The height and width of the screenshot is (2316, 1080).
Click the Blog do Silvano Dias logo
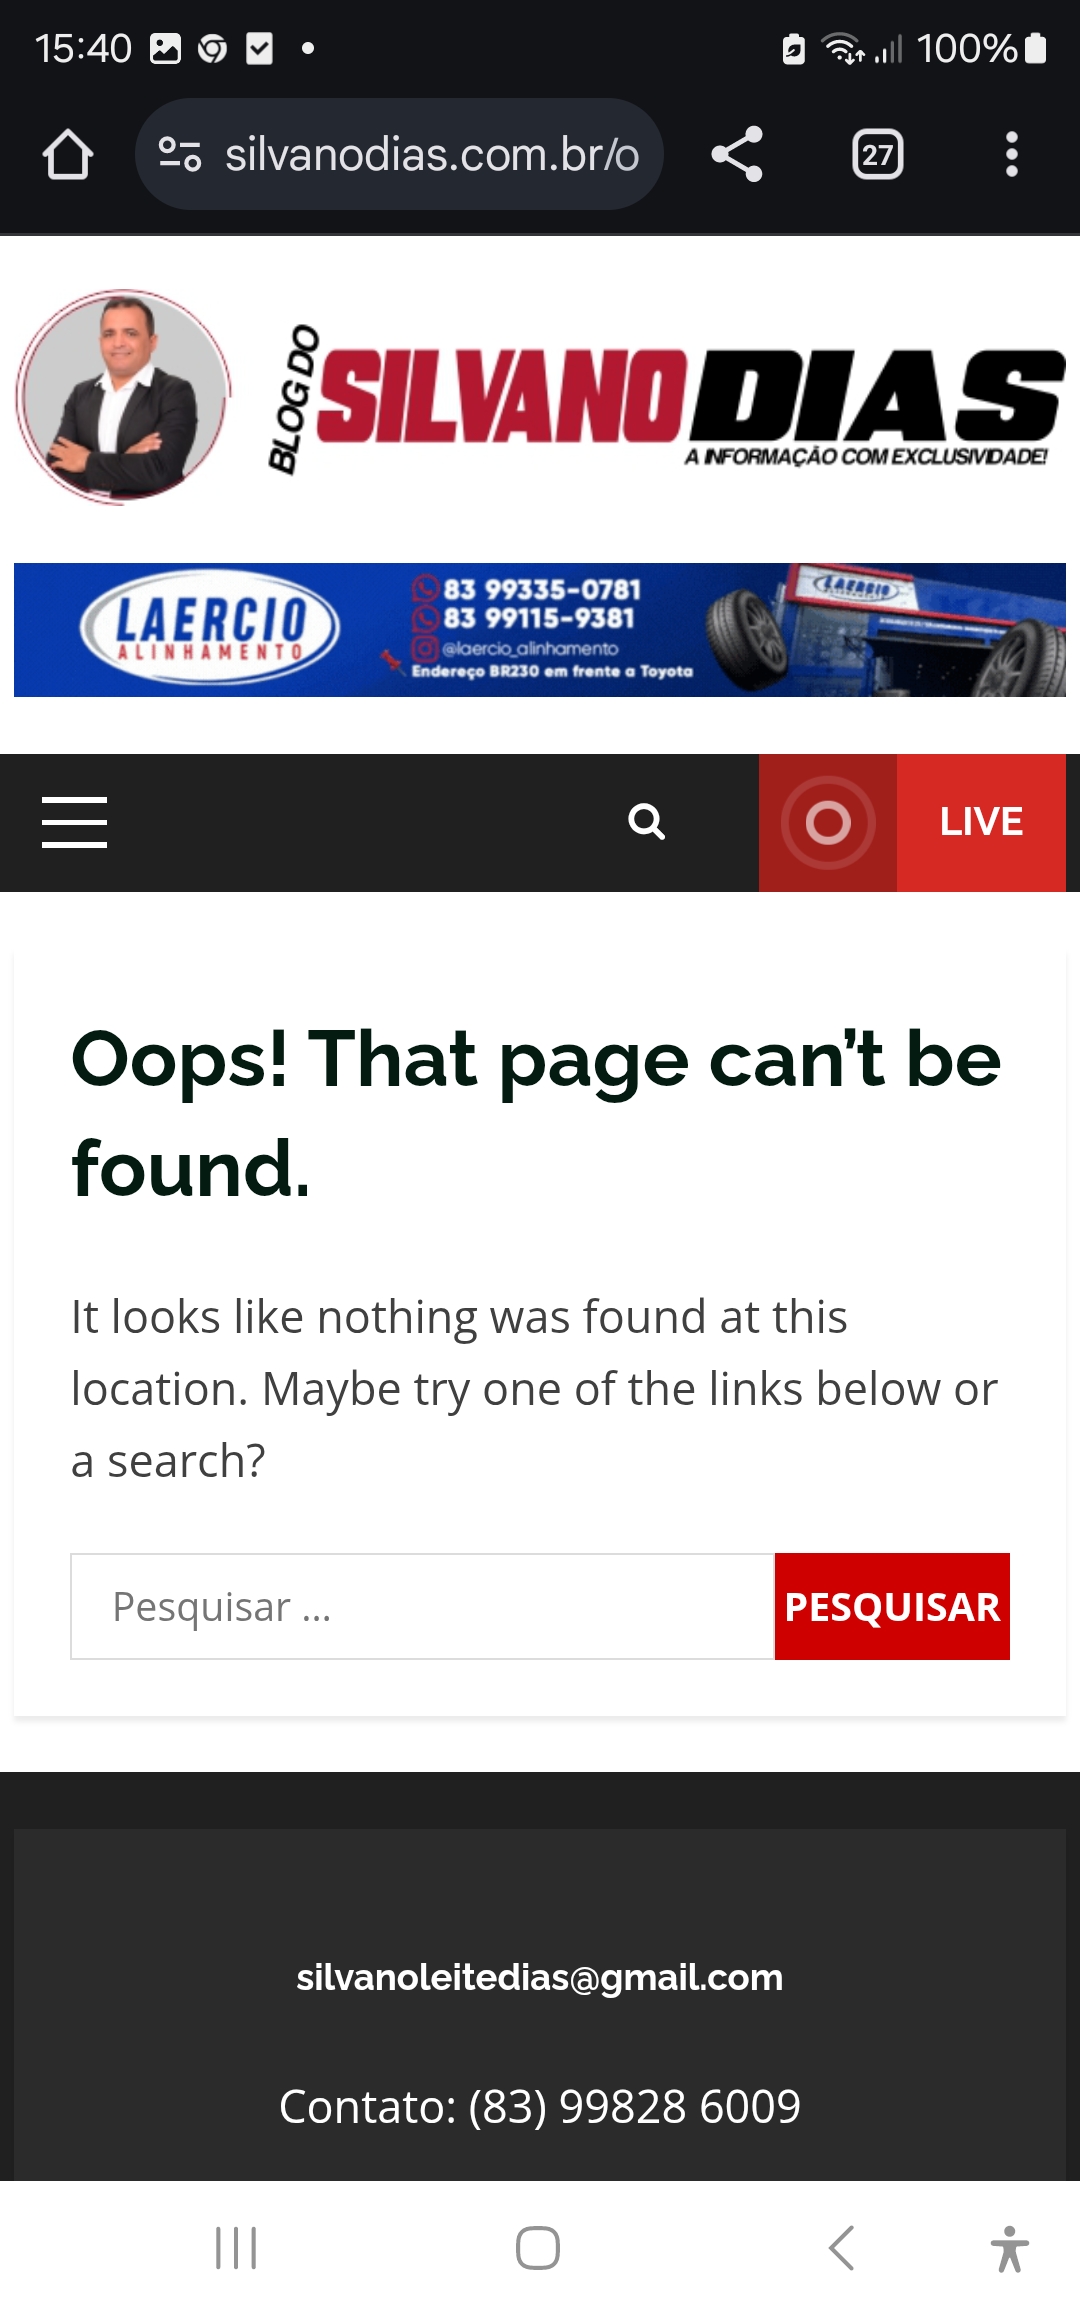[x=665, y=398]
